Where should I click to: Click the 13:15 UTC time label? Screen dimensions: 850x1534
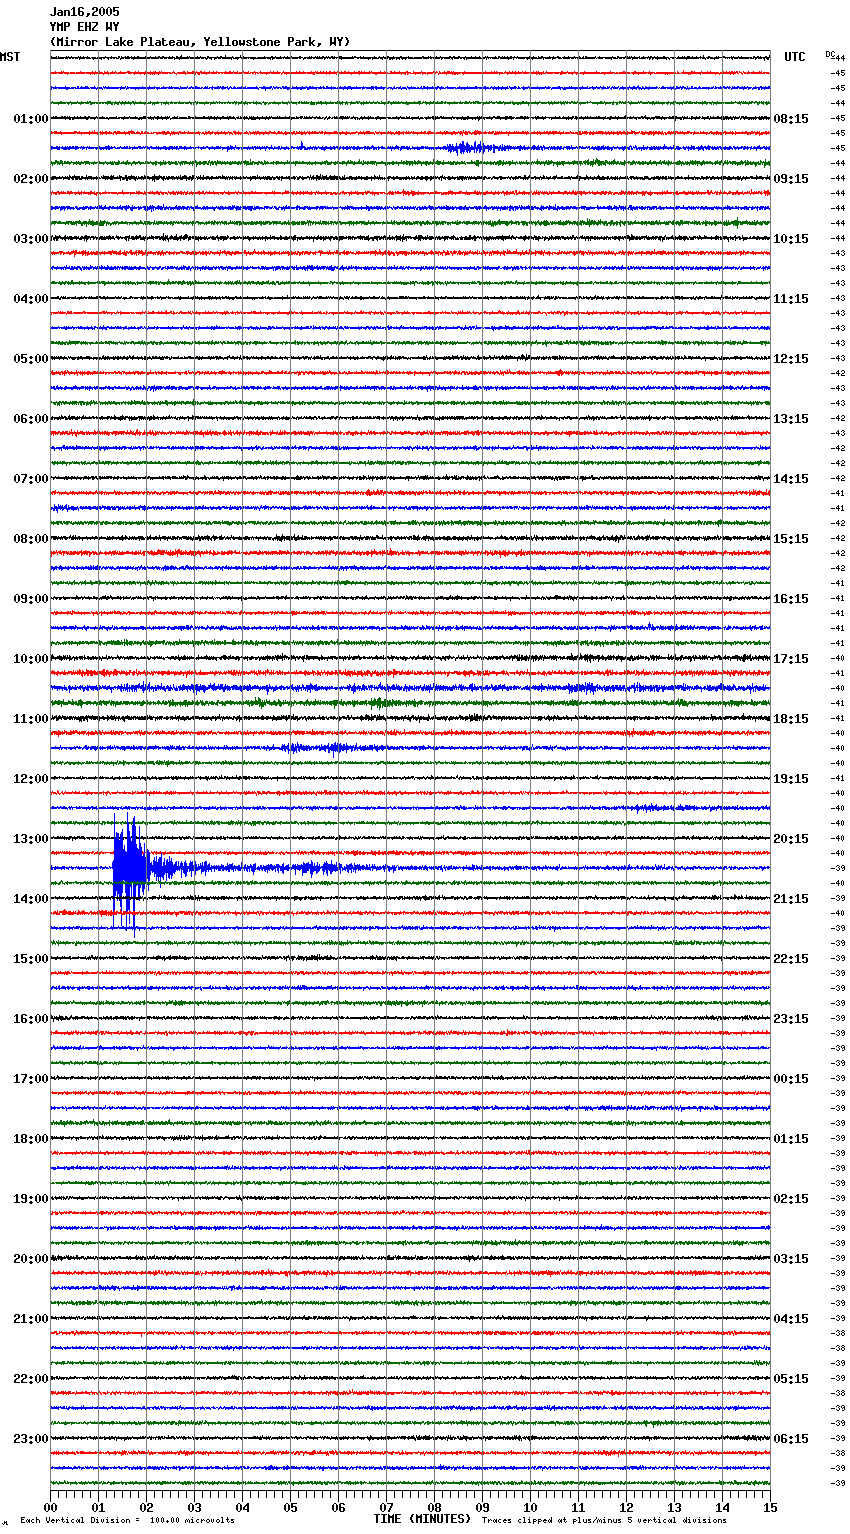coord(791,419)
